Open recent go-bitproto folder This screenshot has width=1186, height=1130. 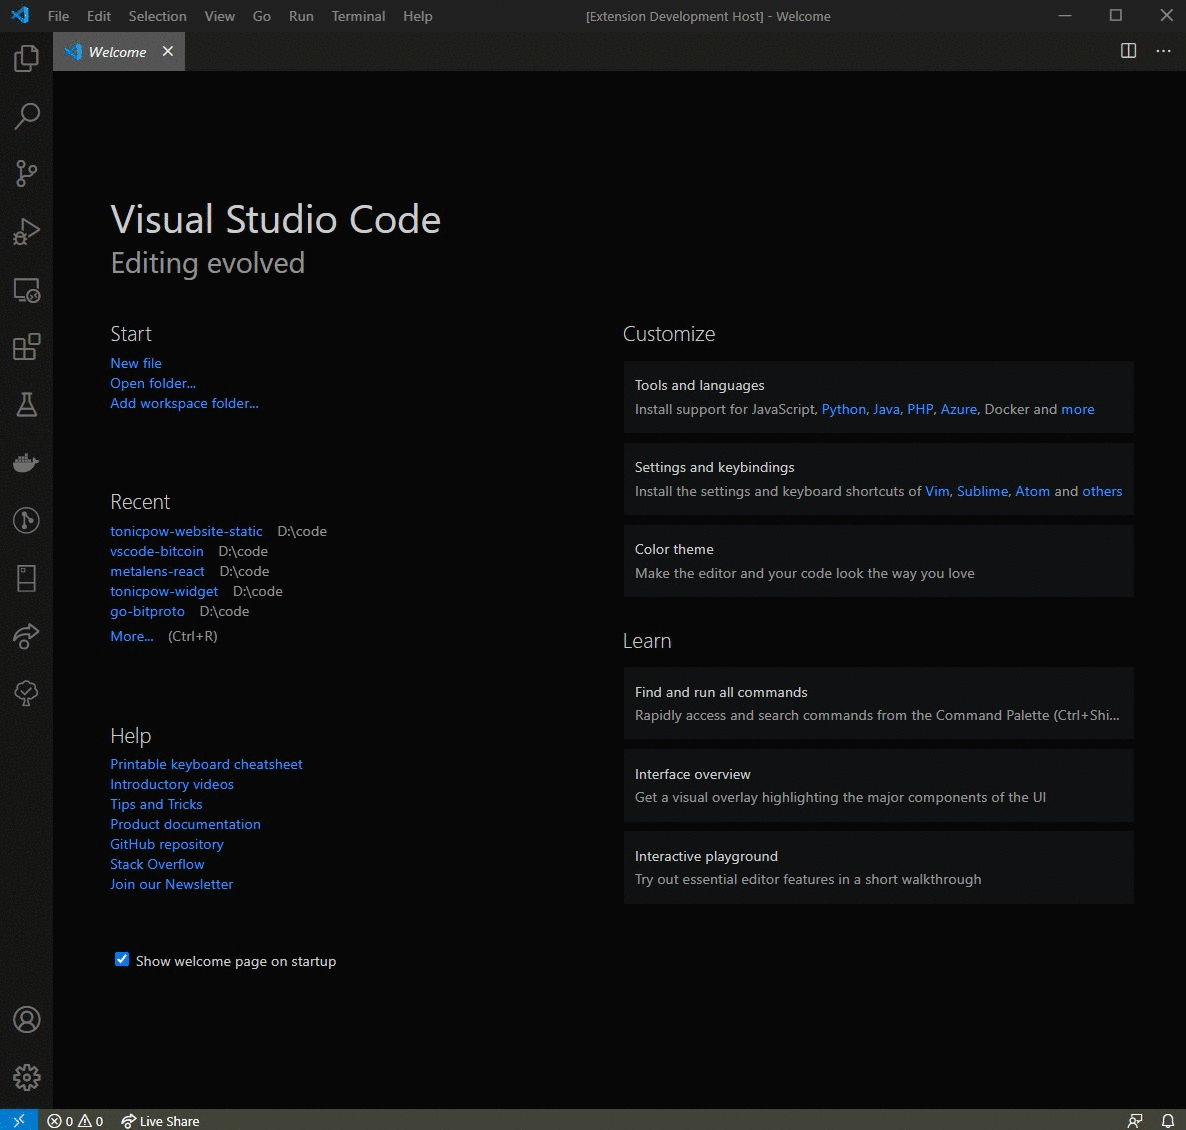(147, 611)
